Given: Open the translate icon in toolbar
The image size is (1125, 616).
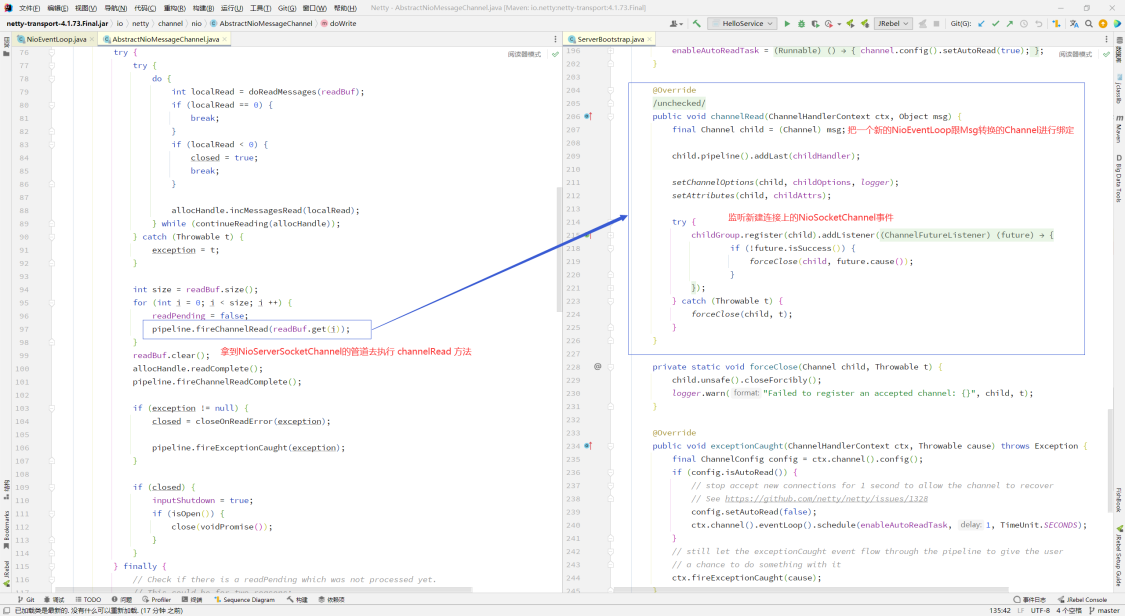Looking at the screenshot, I should tap(1074, 24).
